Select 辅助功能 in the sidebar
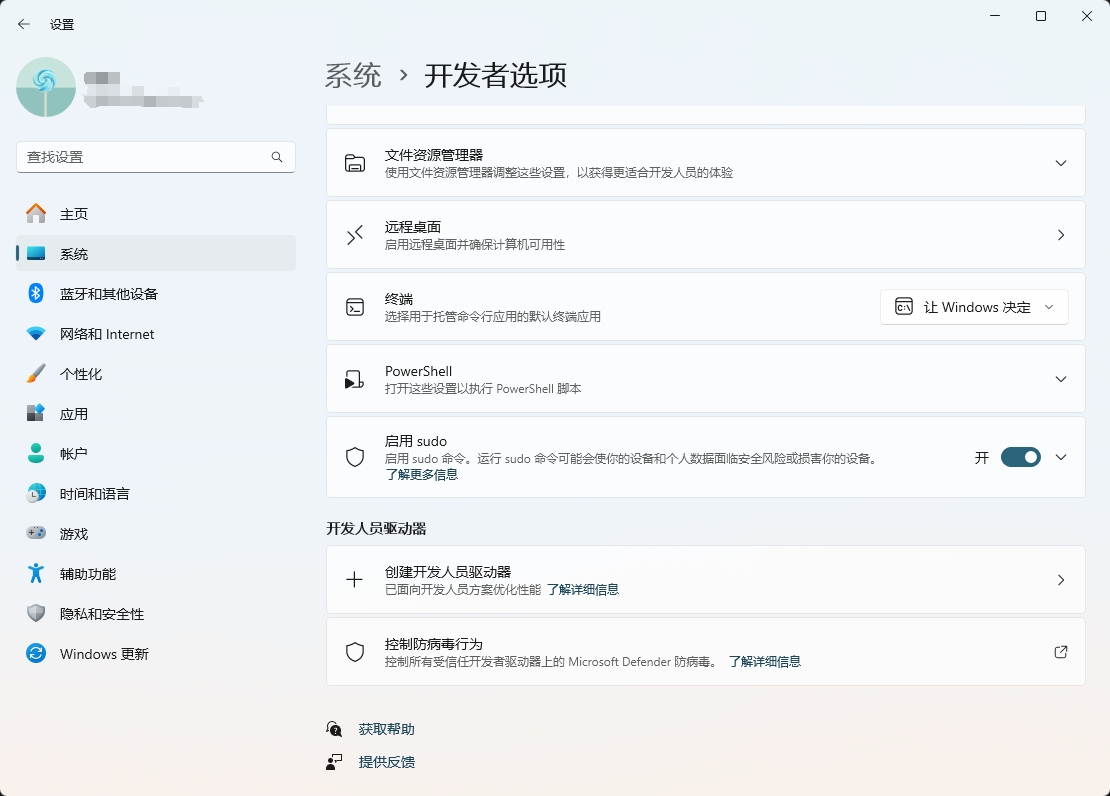This screenshot has height=796, width=1110. point(156,574)
